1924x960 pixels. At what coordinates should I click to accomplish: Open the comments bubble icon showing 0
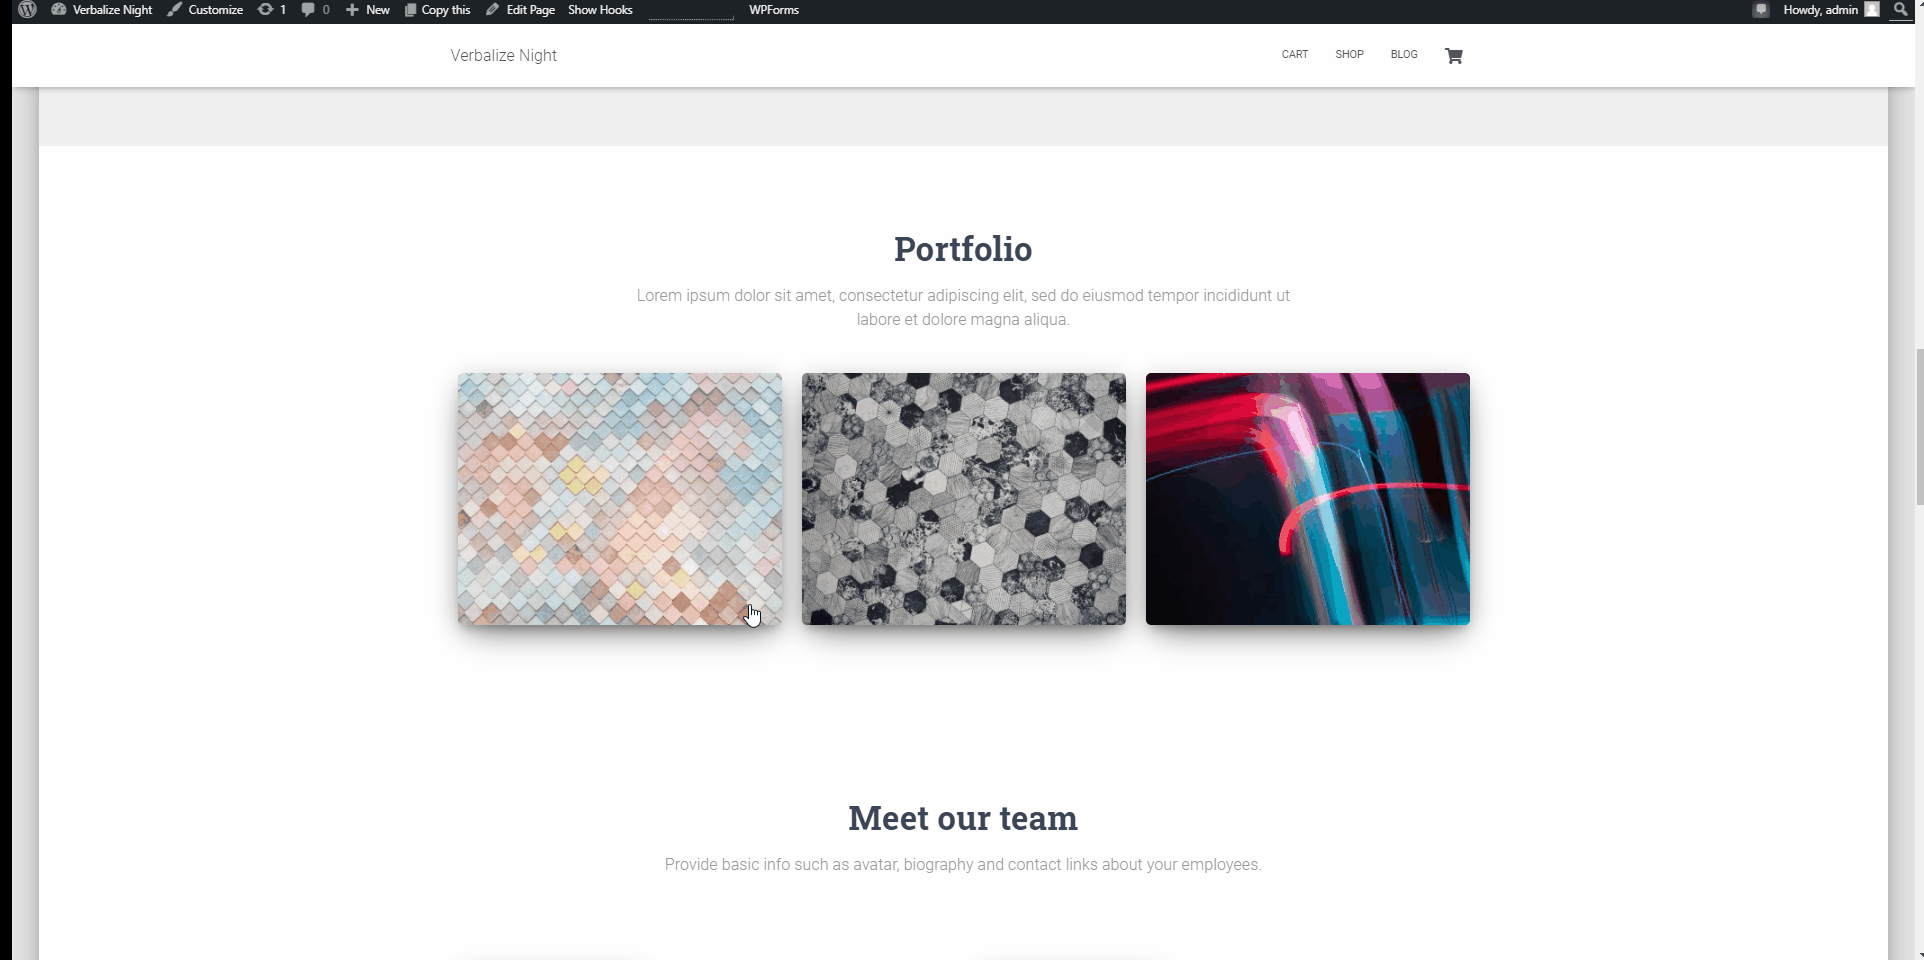pos(316,10)
